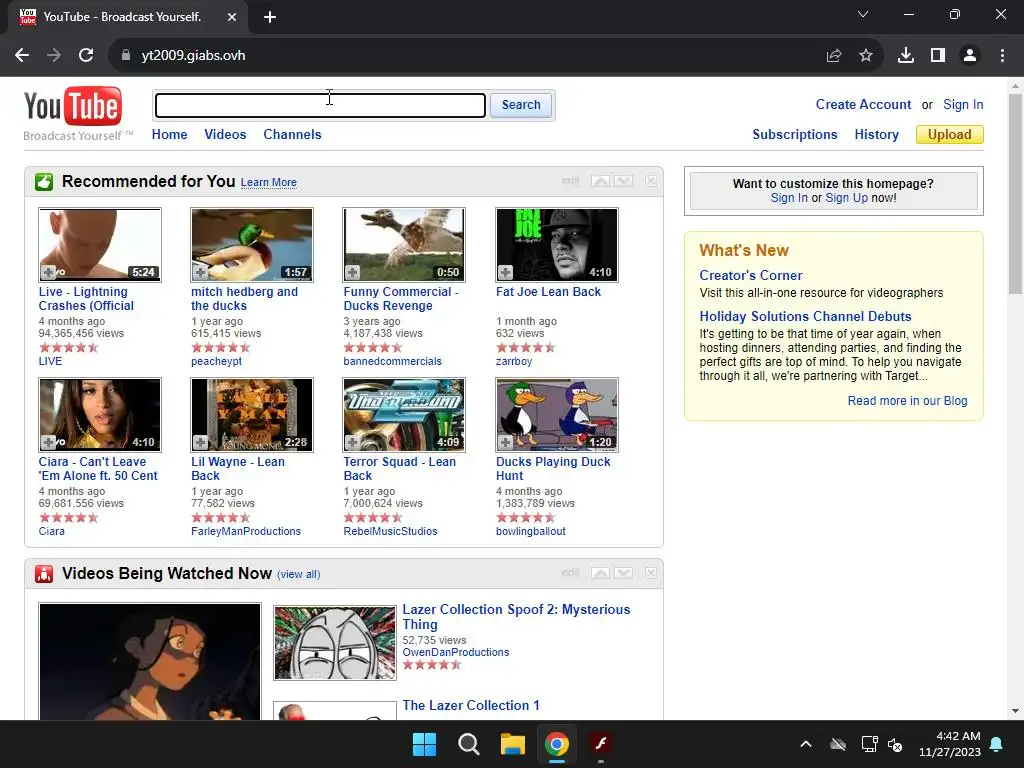Close the Videos Being Watched Now module
This screenshot has height=768, width=1024.
click(x=650, y=573)
